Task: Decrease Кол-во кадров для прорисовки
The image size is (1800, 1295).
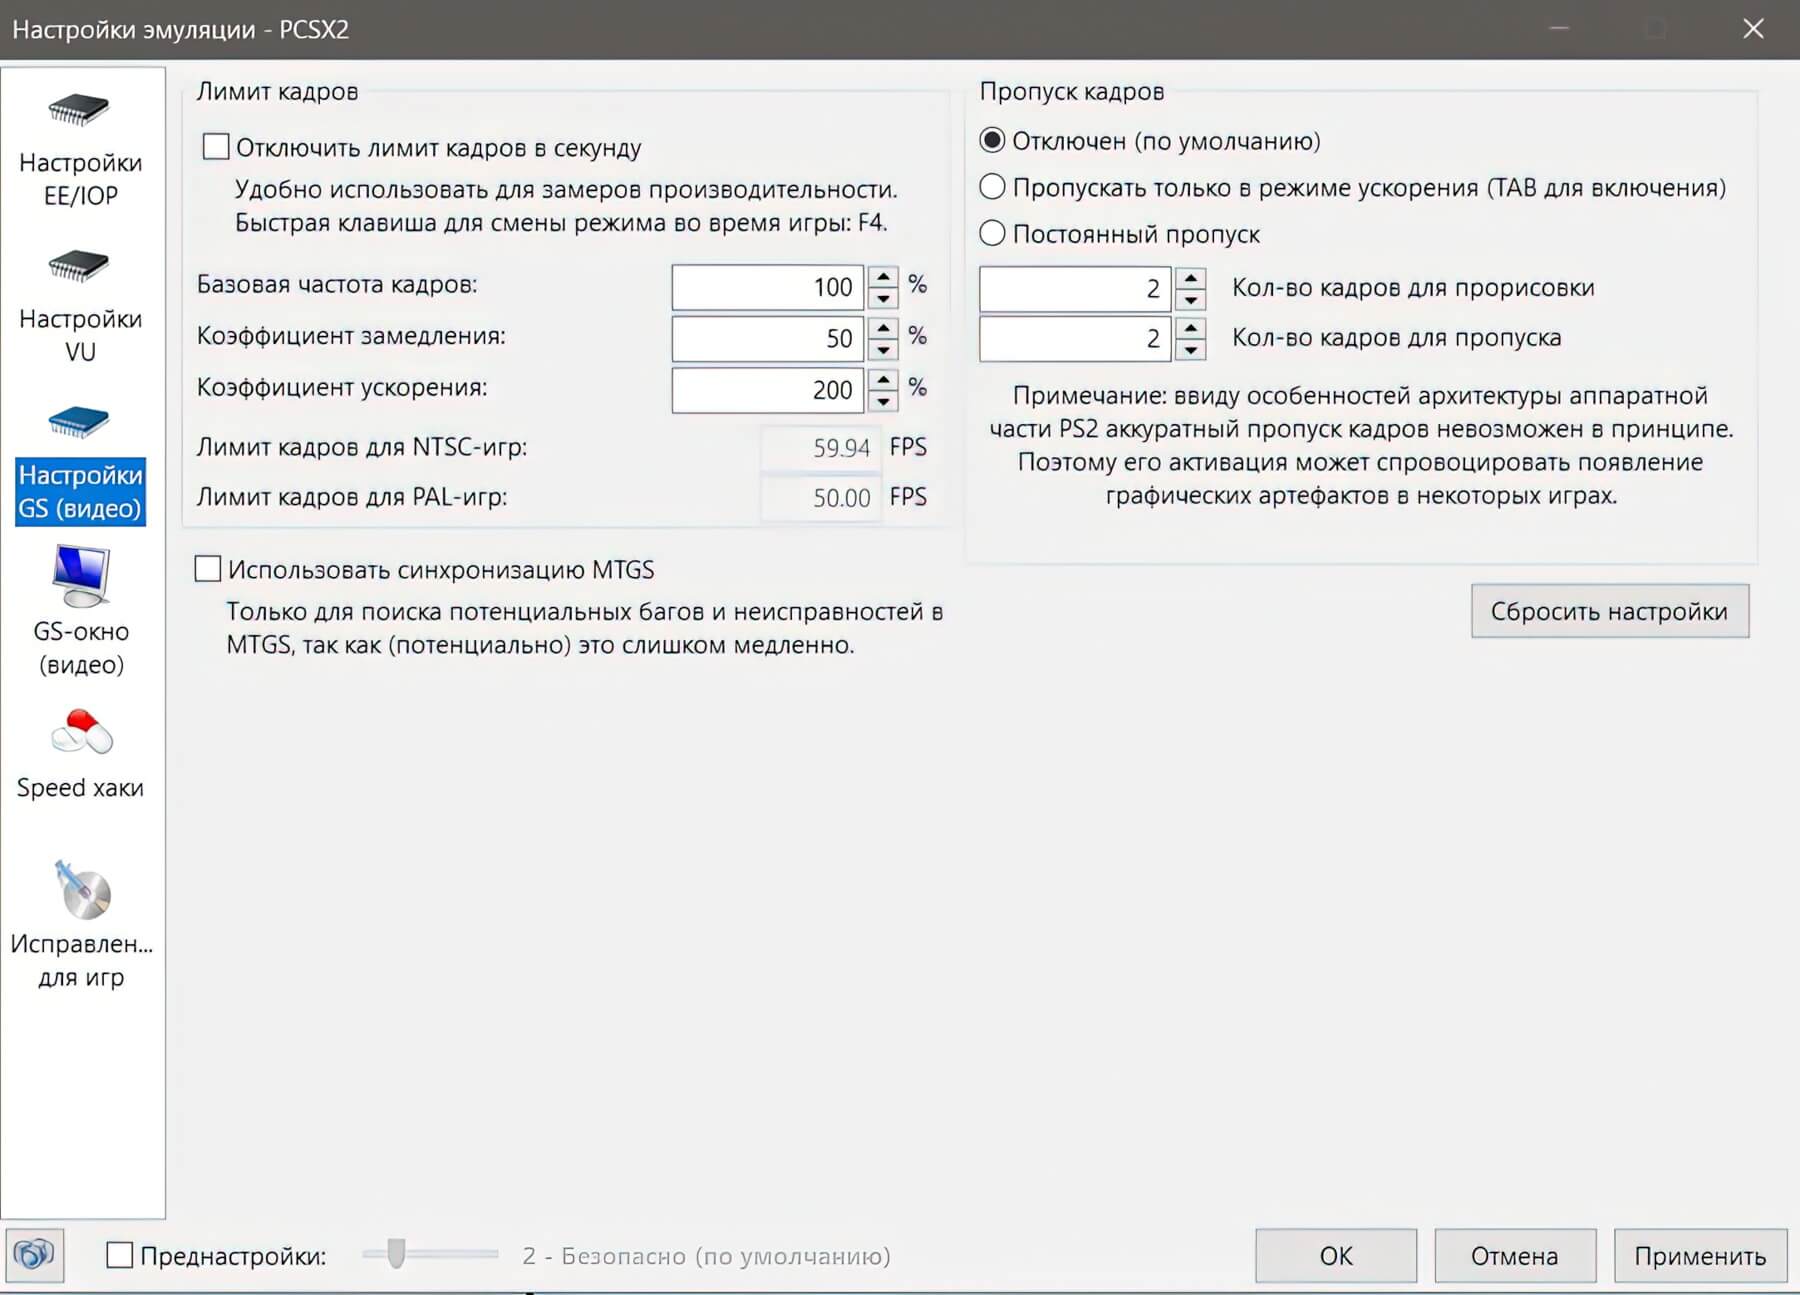Action: tap(1190, 299)
